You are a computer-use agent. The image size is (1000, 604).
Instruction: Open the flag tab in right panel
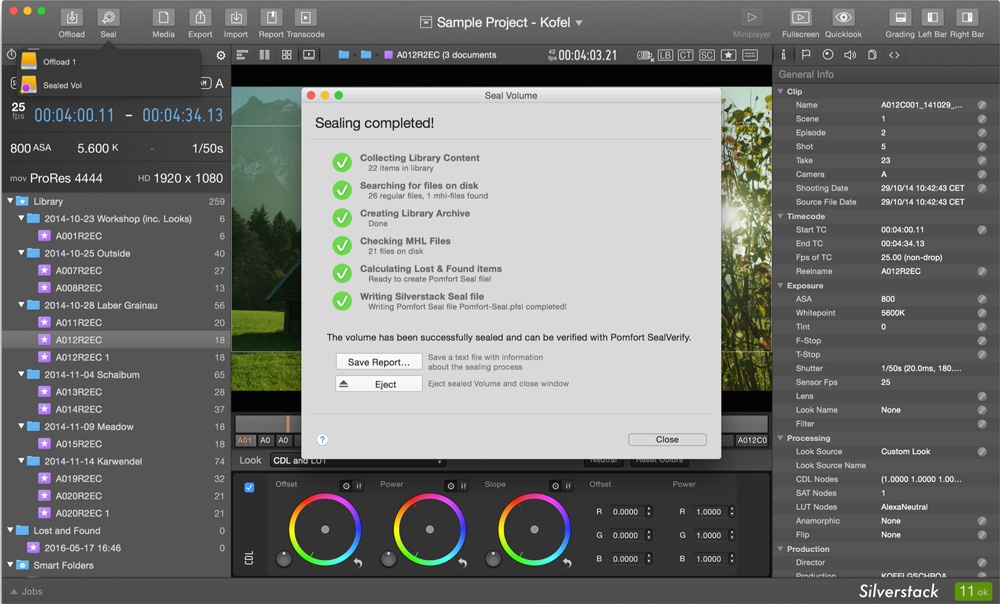point(806,55)
